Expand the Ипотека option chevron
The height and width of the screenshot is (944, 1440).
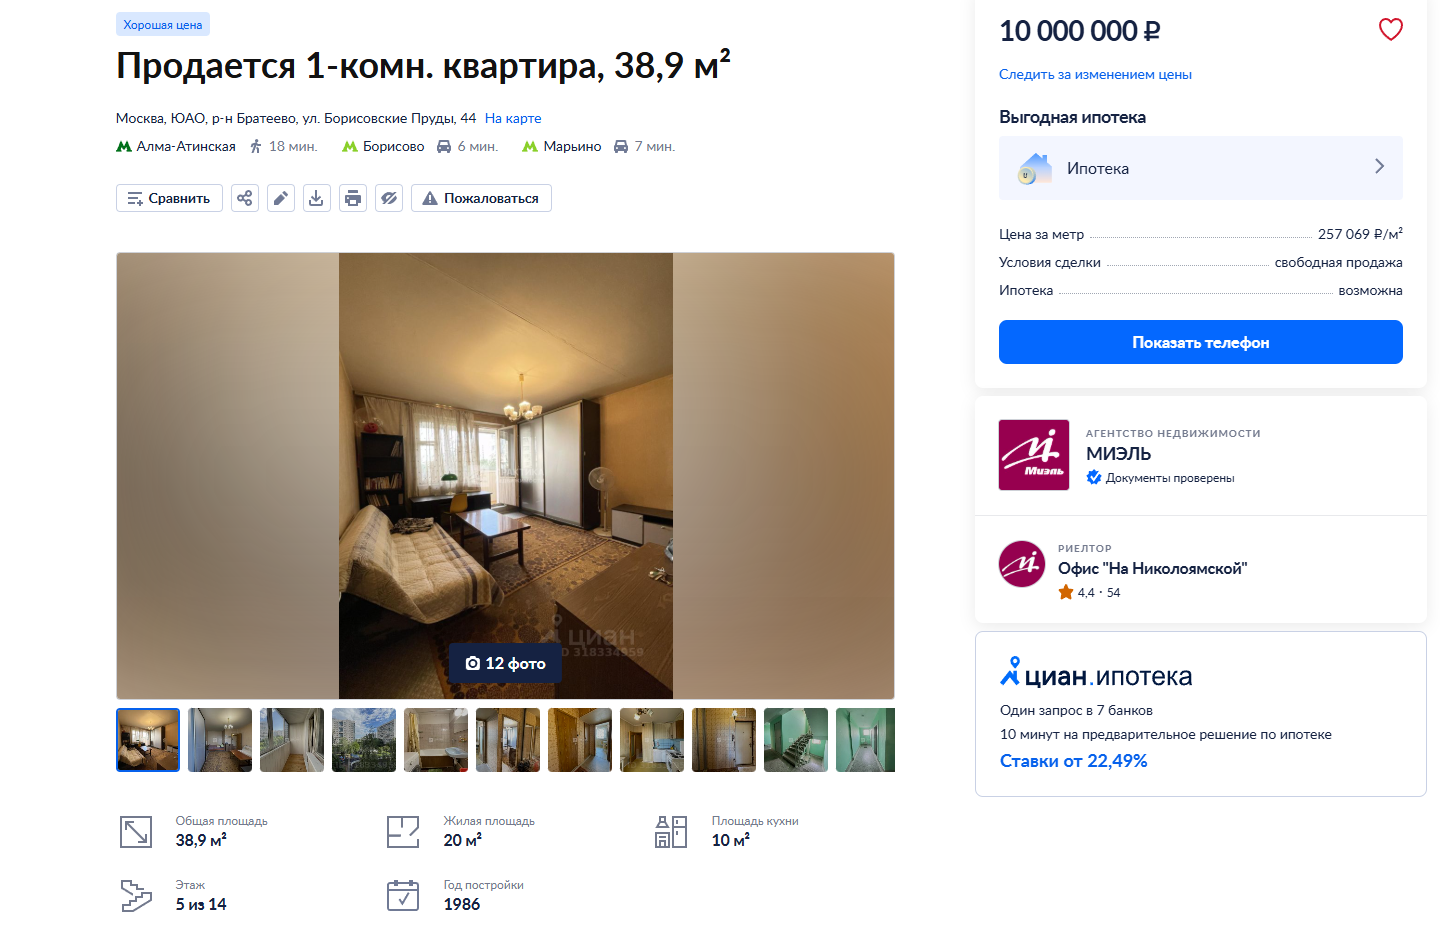point(1379,167)
